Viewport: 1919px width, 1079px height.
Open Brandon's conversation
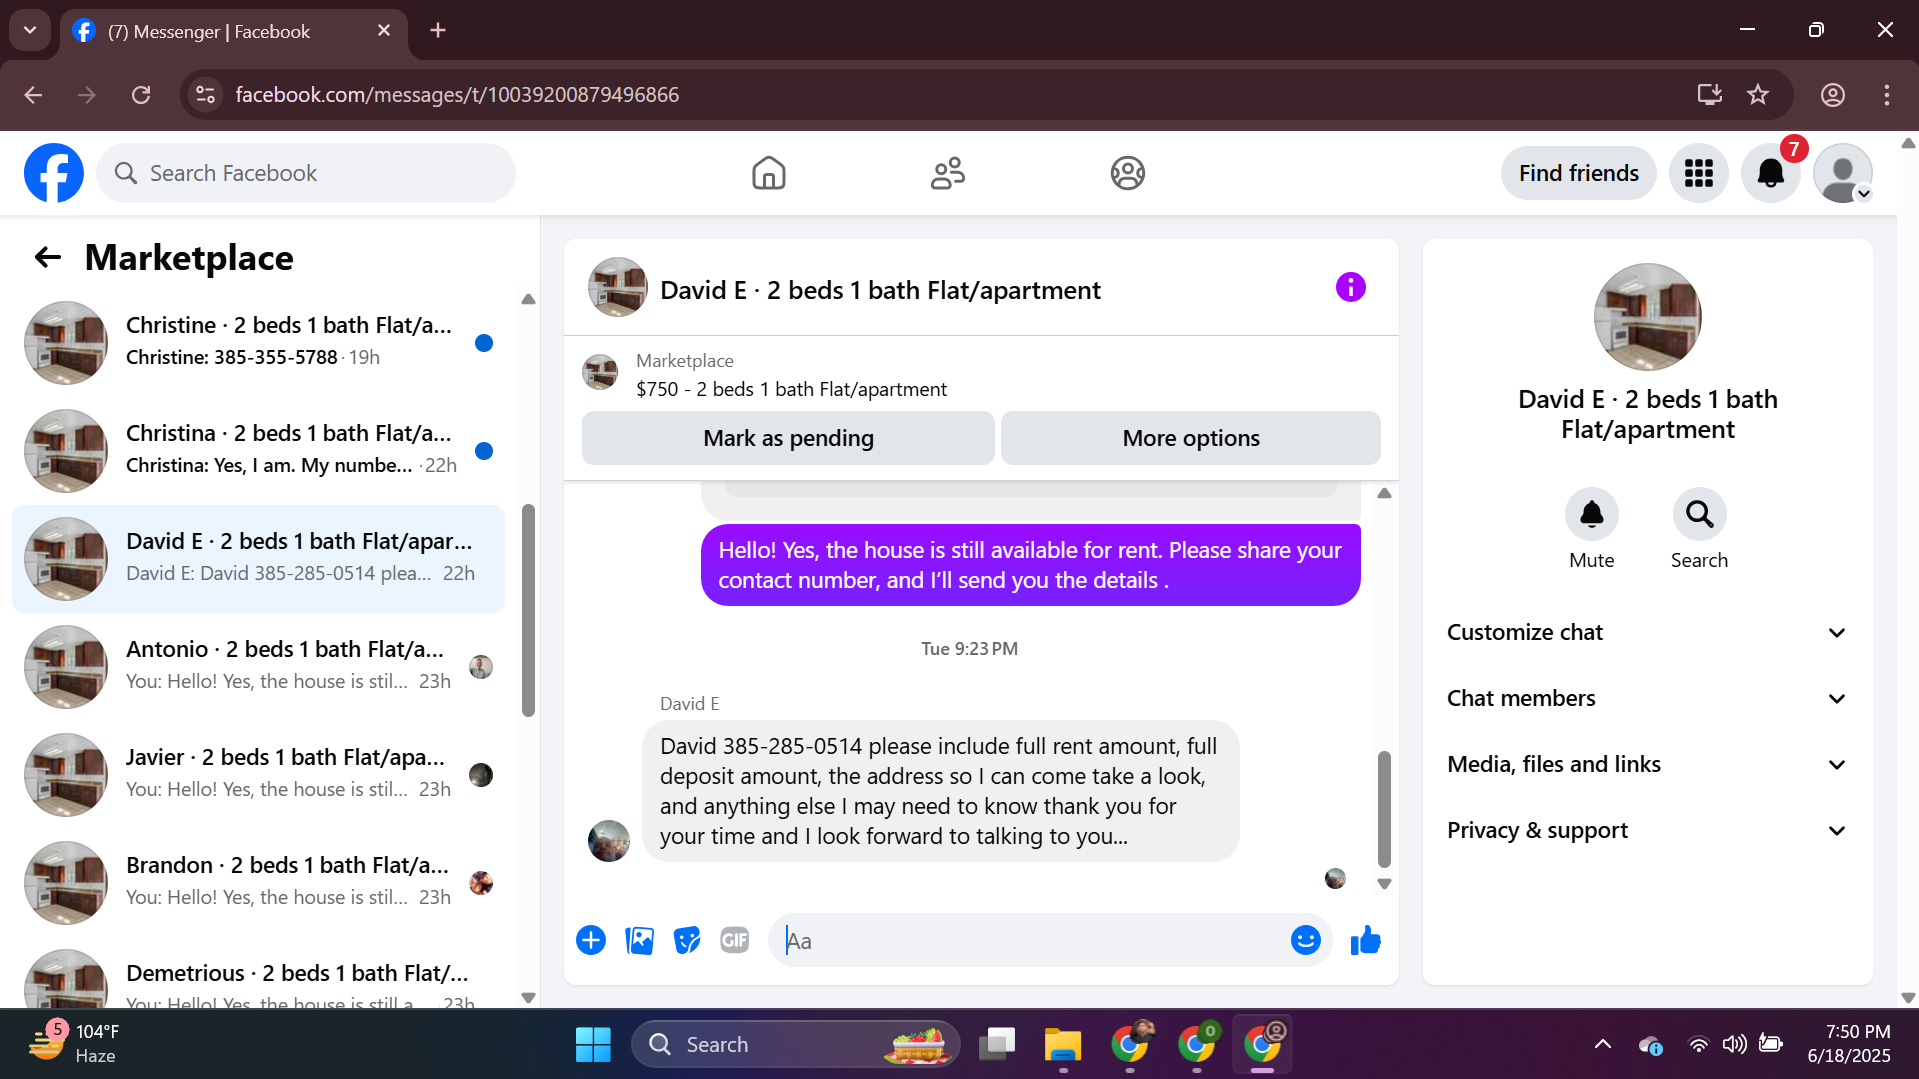[258, 882]
